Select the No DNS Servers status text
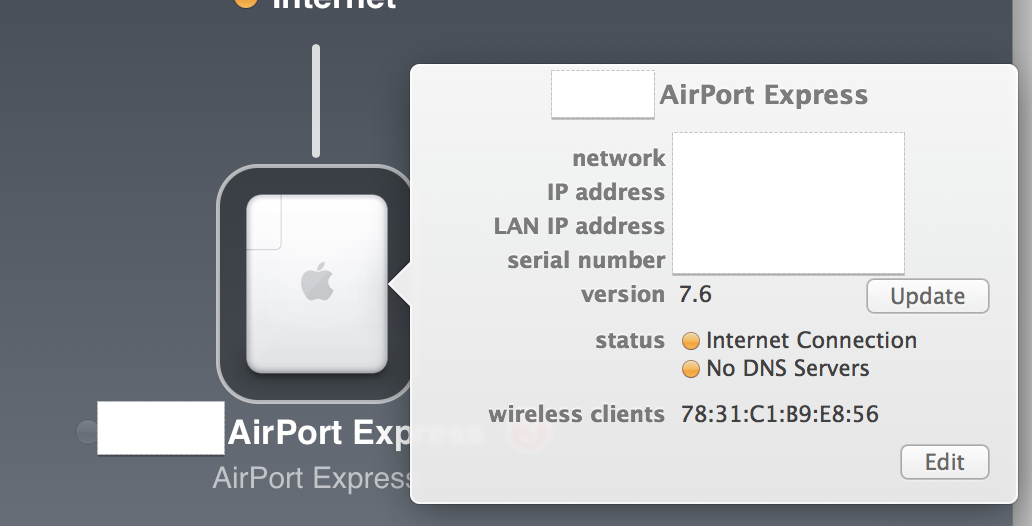Viewport: 1032px width, 526px height. point(788,369)
